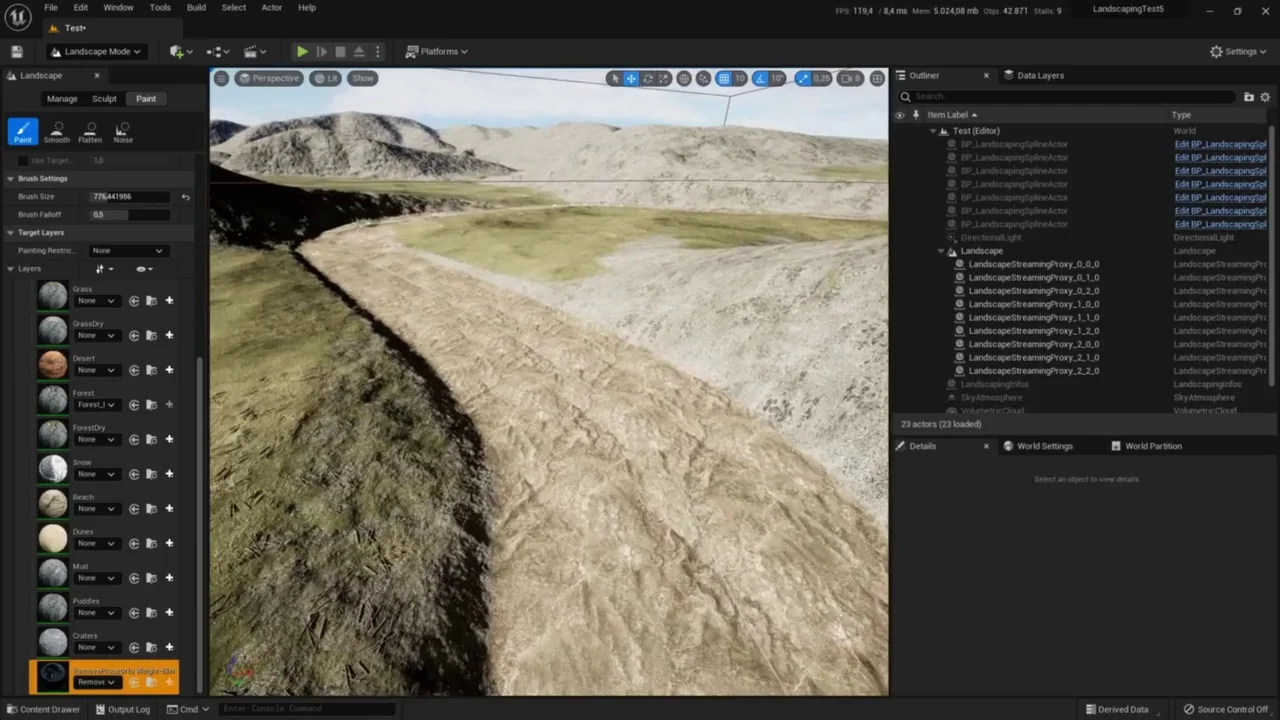Viewport: 1280px width, 720px height.
Task: Open the Painting Restriction dropdown
Action: [127, 250]
